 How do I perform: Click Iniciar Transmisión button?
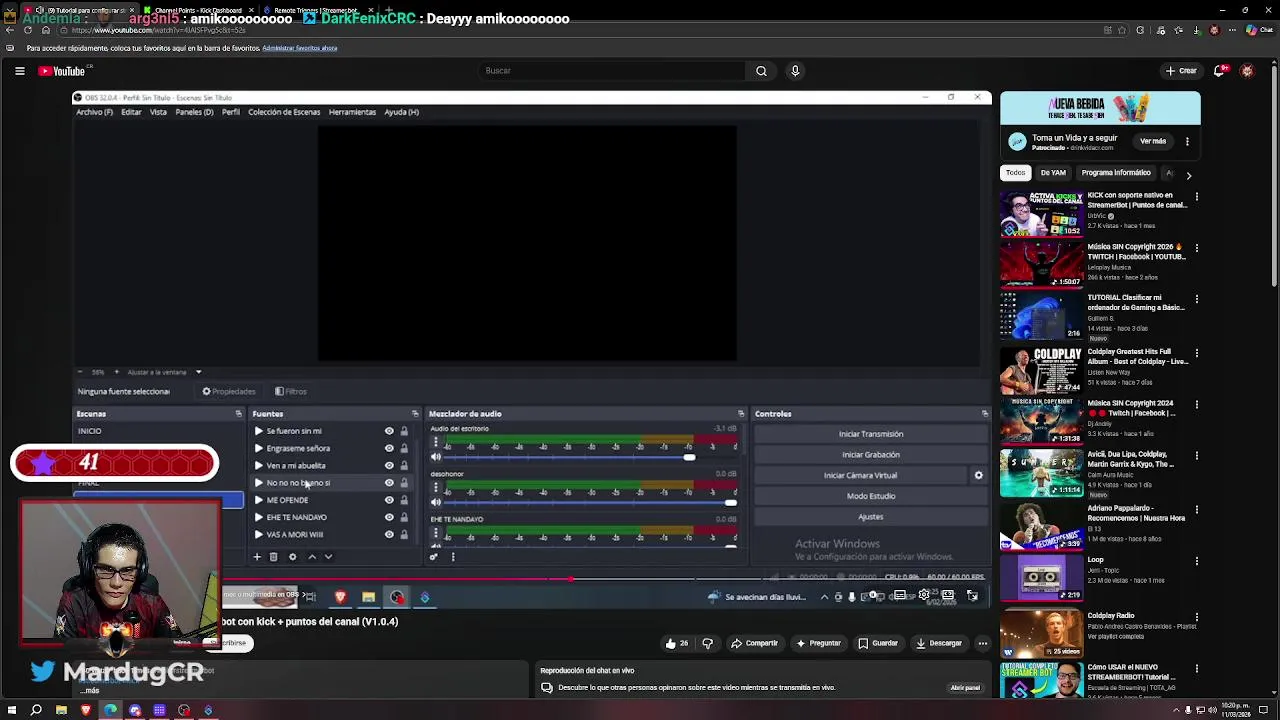[871, 434]
